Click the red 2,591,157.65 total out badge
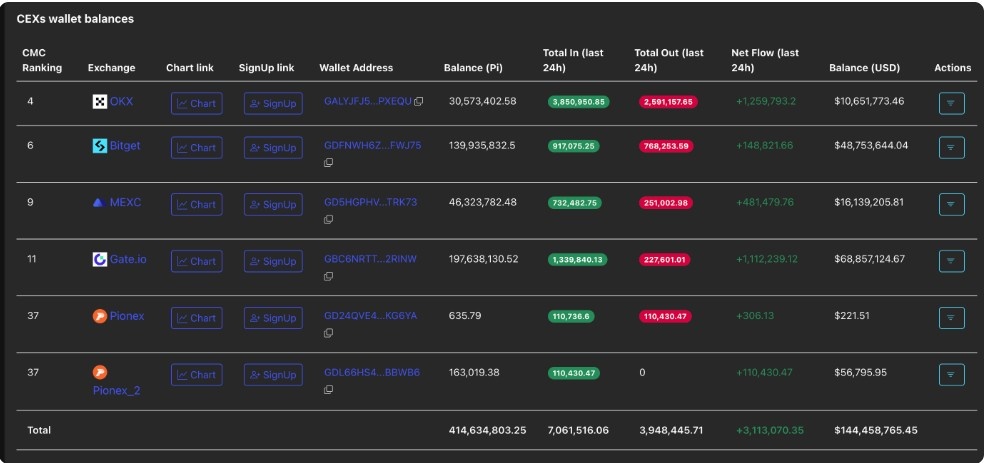The image size is (987, 463). (668, 101)
